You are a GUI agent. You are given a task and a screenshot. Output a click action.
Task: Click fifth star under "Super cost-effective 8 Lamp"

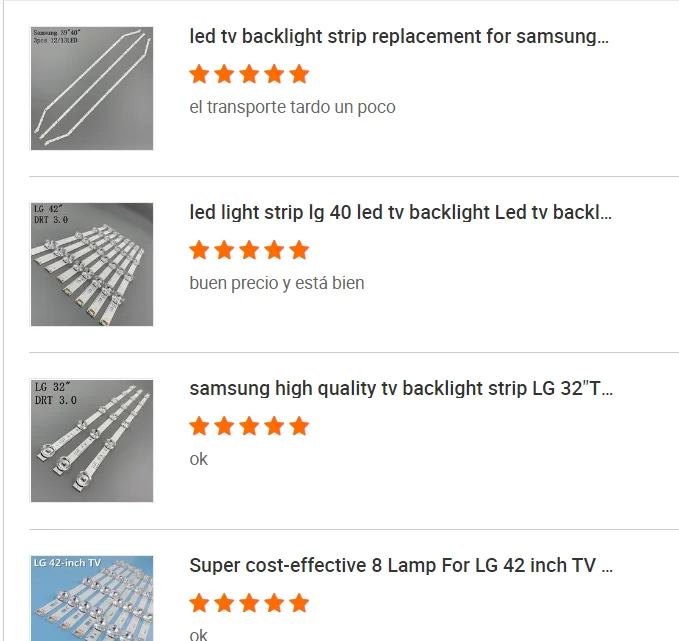click(x=299, y=603)
